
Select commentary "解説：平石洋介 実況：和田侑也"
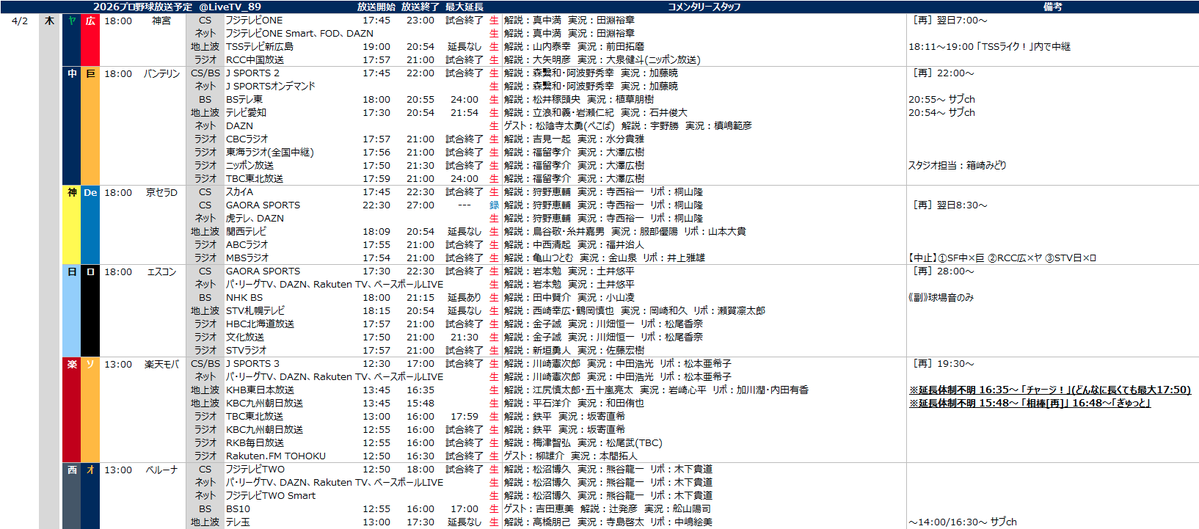(x=574, y=403)
